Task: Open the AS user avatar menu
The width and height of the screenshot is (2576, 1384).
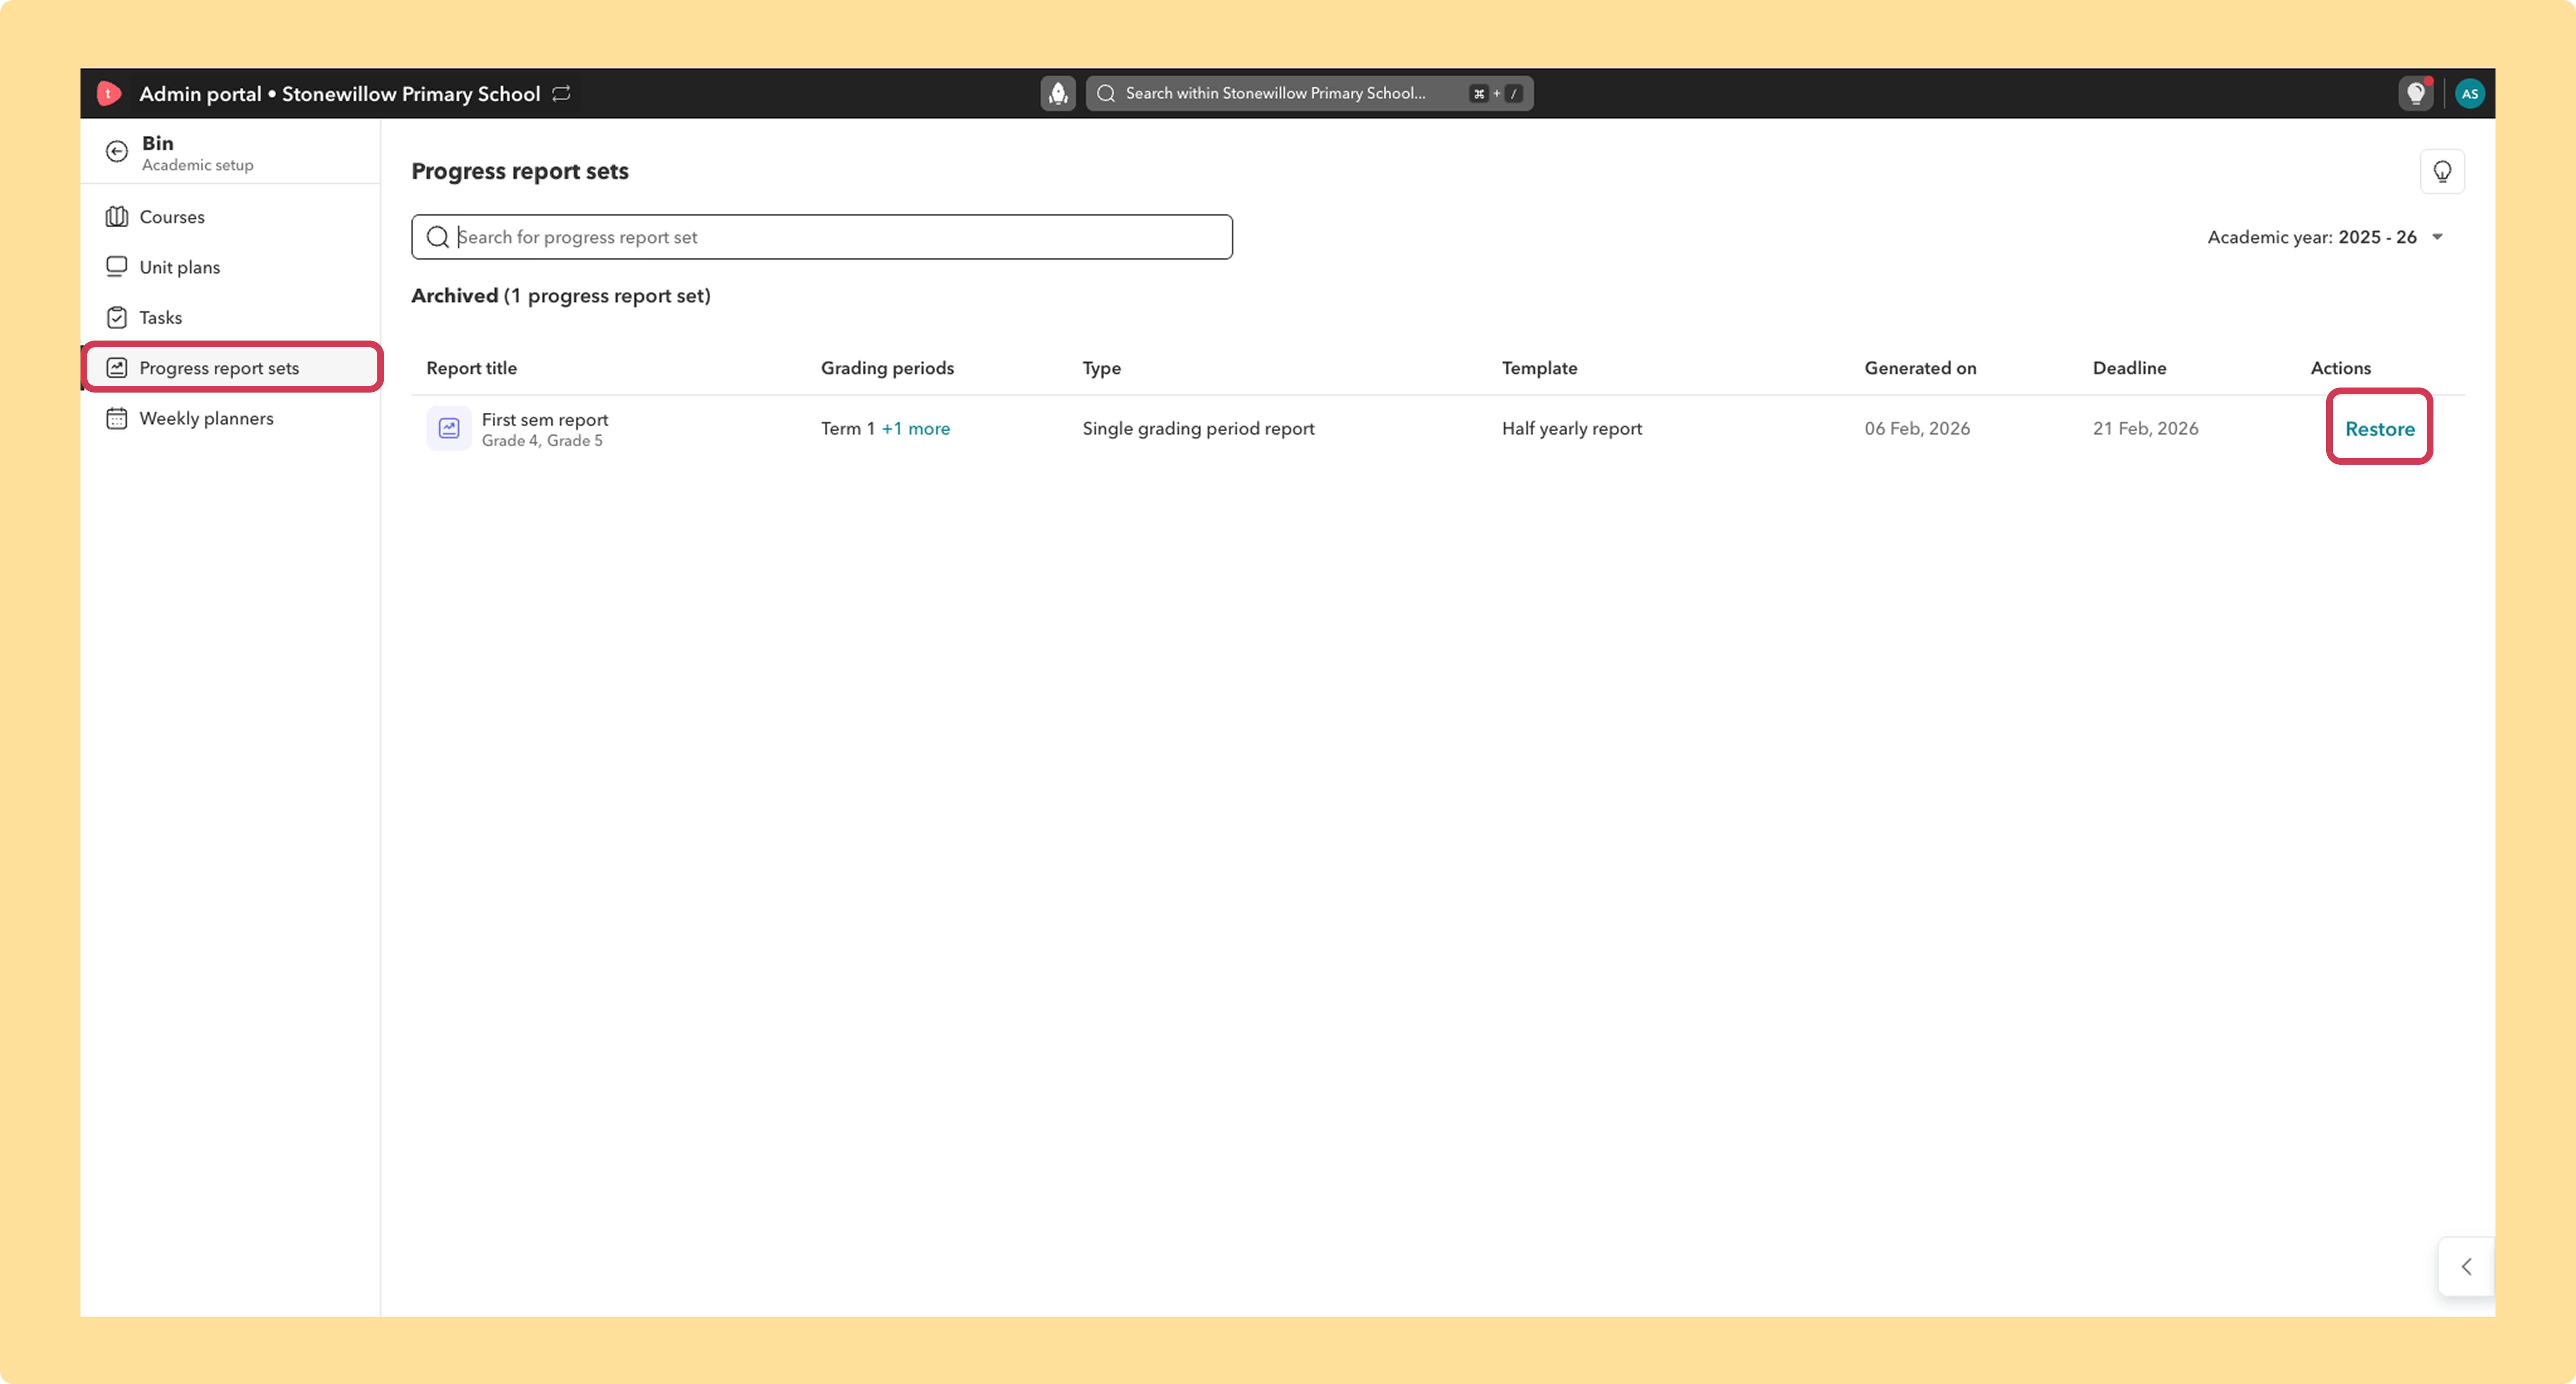Action: 2469,93
